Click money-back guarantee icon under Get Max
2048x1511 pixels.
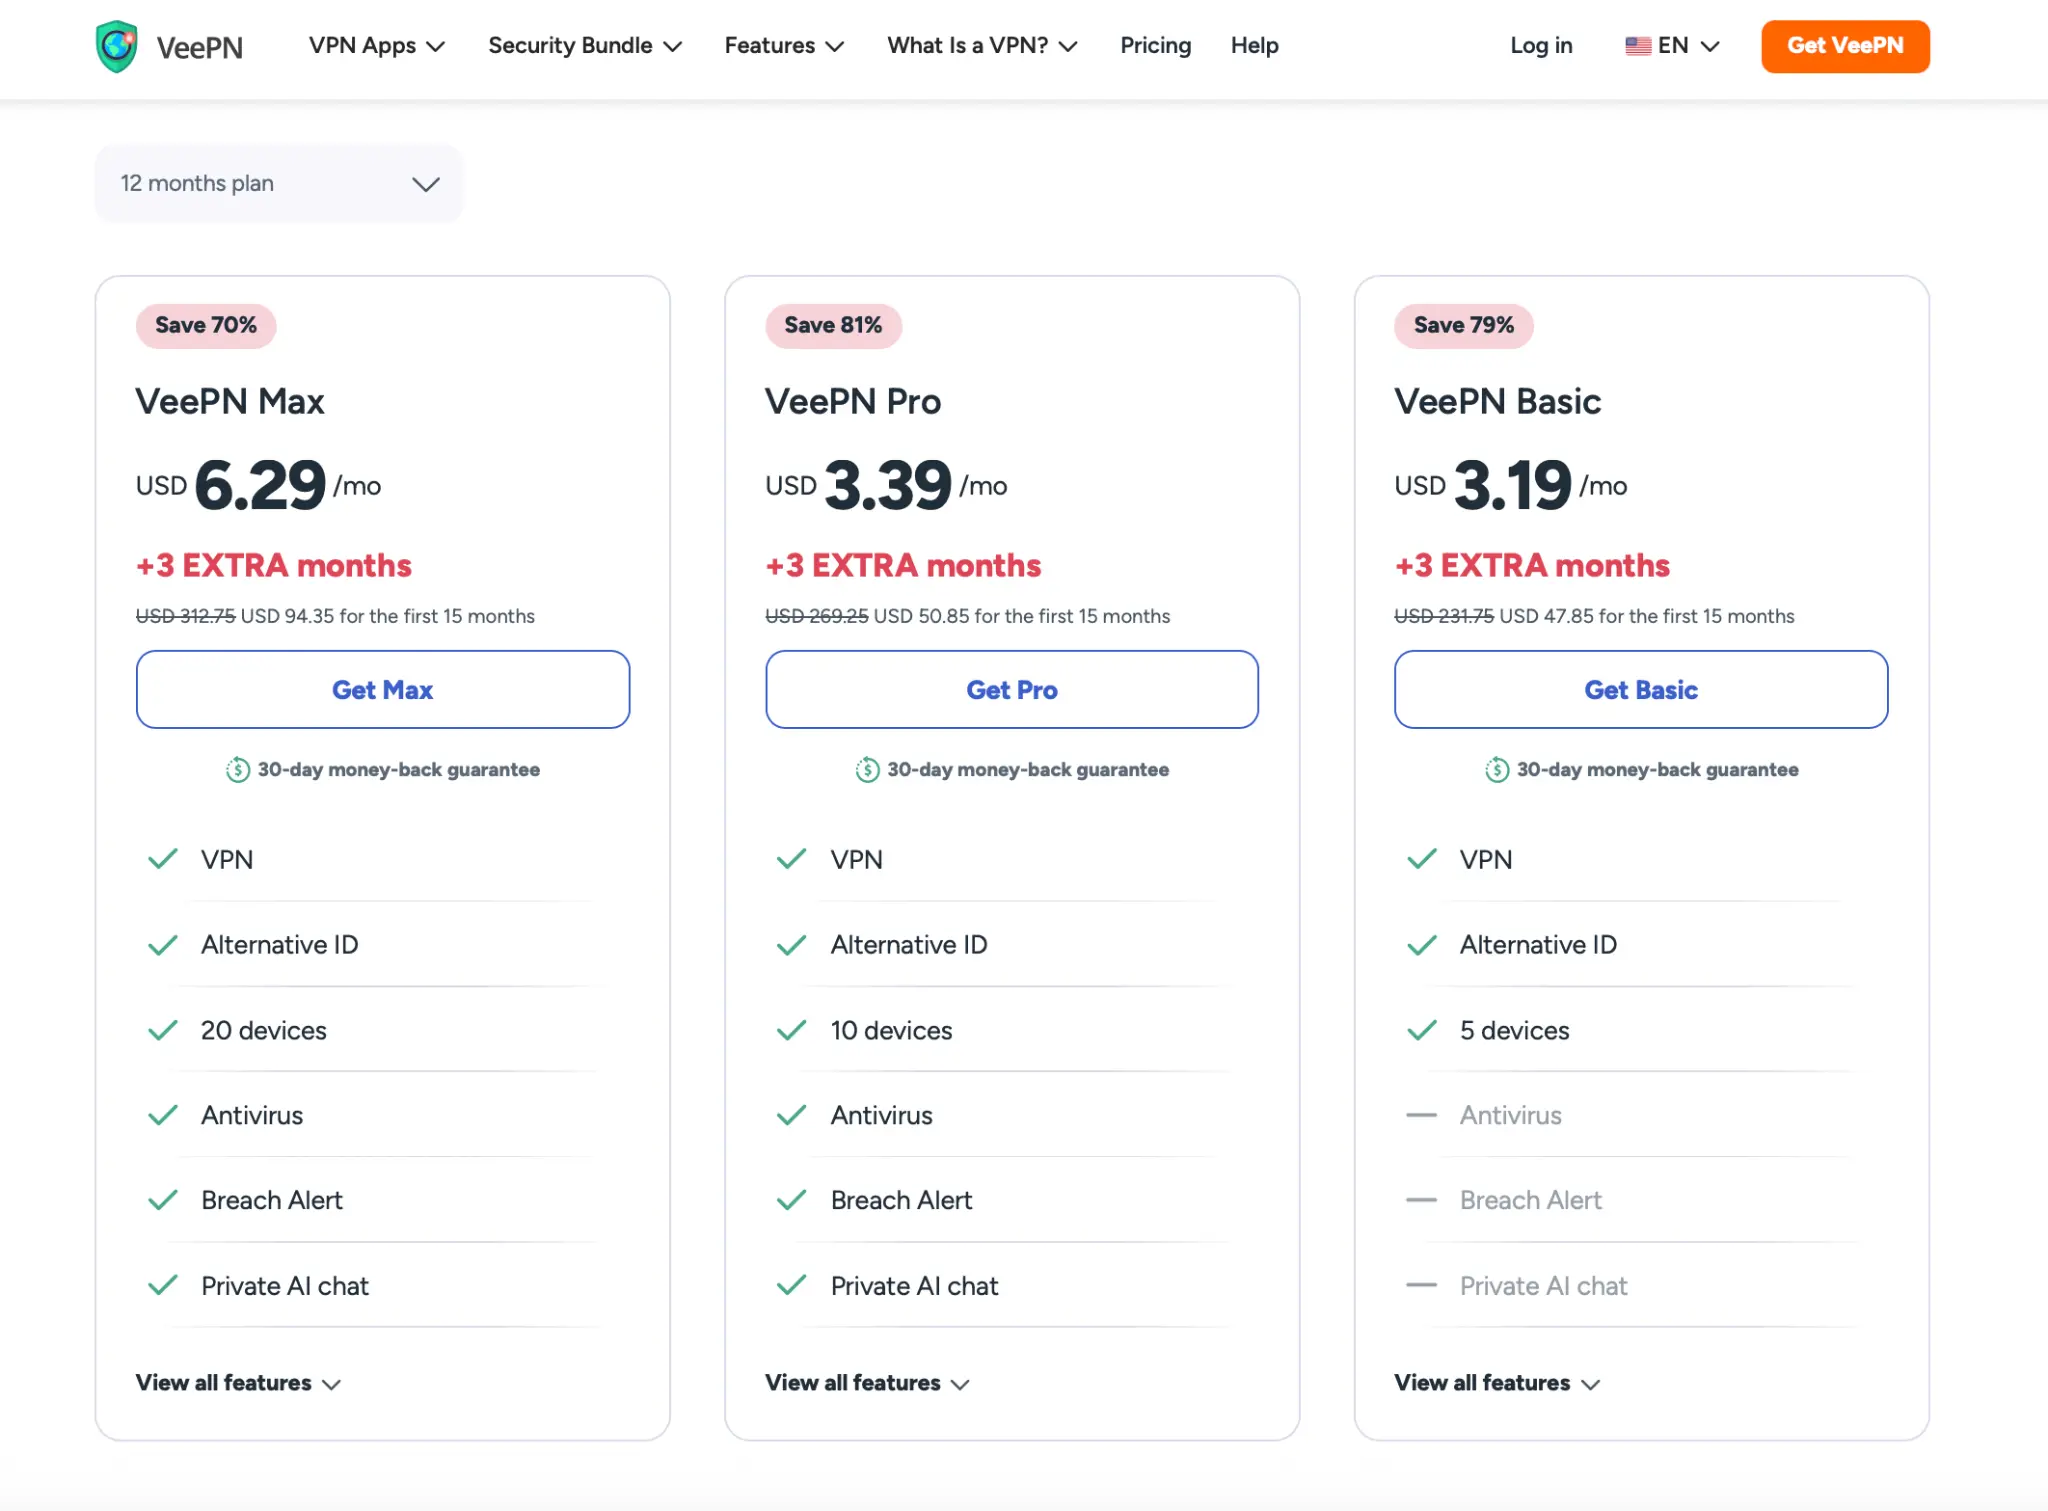(238, 769)
